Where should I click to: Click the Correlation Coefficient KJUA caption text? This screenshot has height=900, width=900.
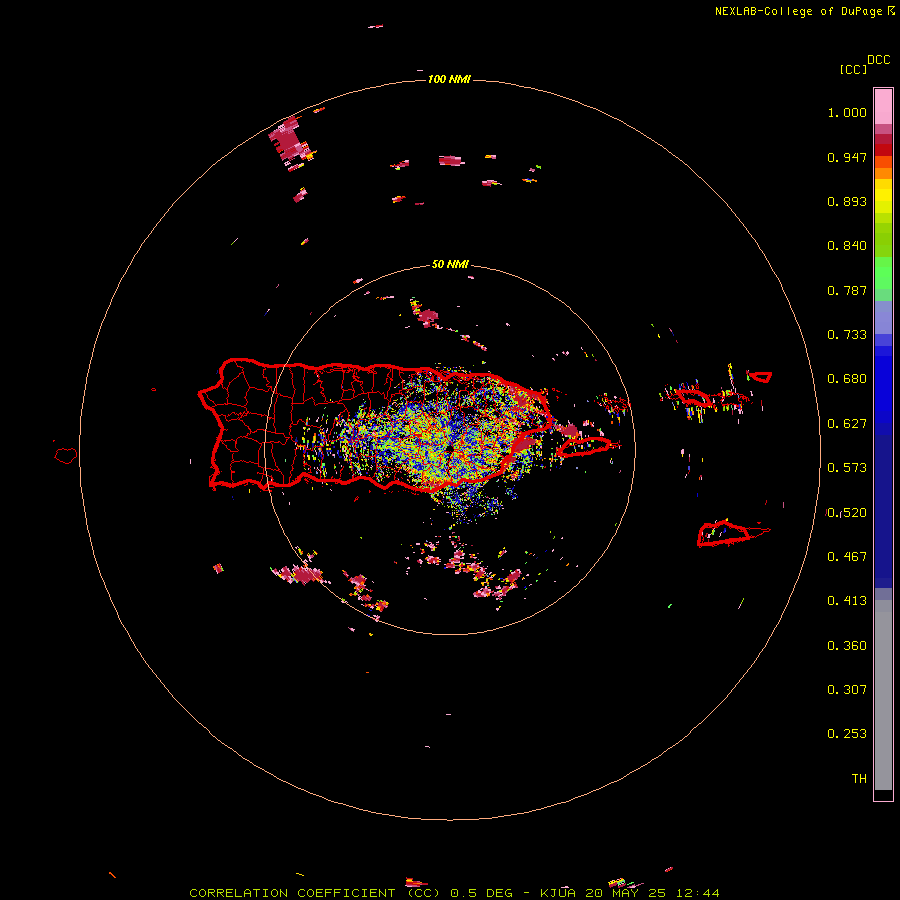[454, 893]
